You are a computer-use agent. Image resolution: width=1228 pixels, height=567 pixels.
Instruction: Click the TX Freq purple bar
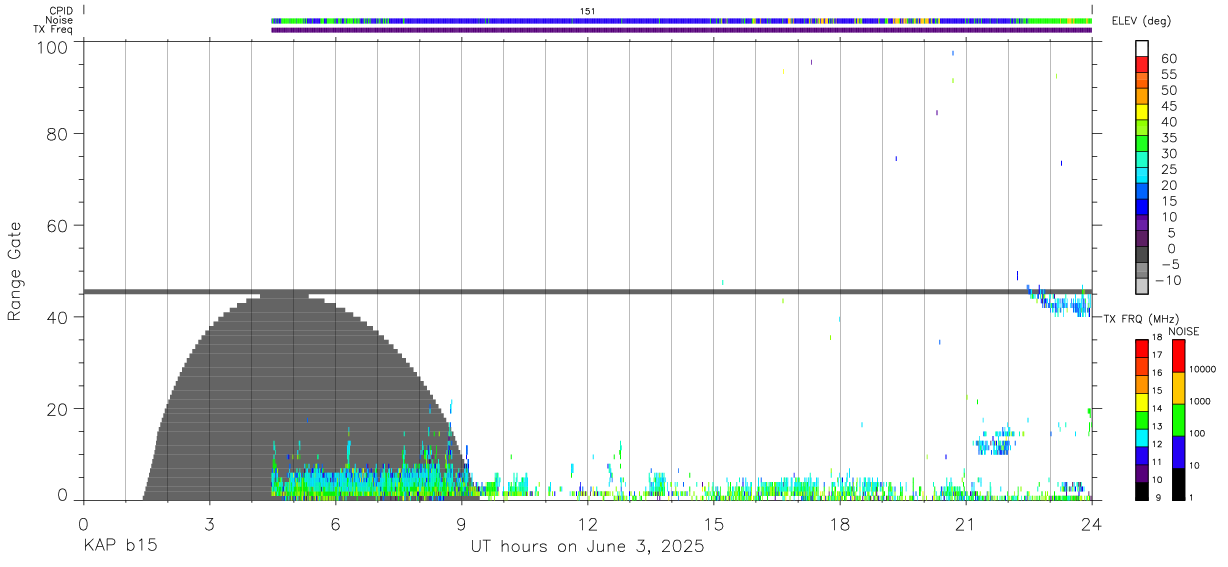pos(681,30)
